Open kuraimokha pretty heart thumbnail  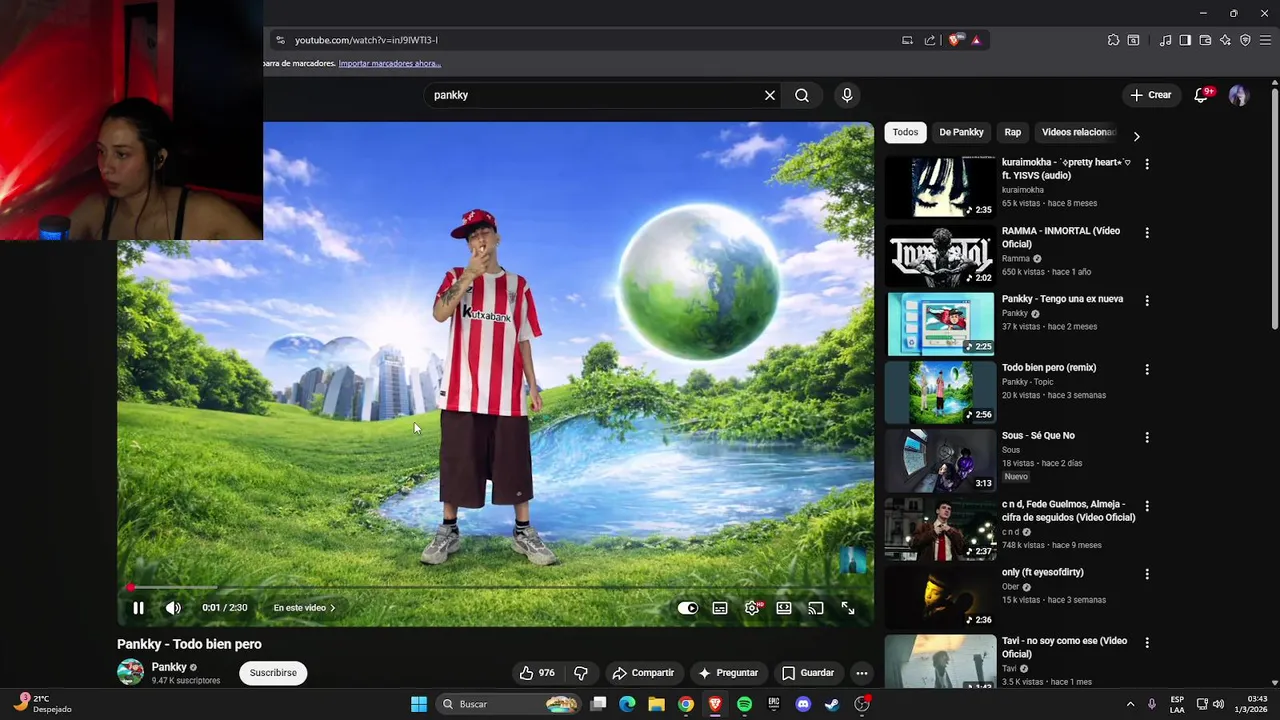tap(940, 187)
